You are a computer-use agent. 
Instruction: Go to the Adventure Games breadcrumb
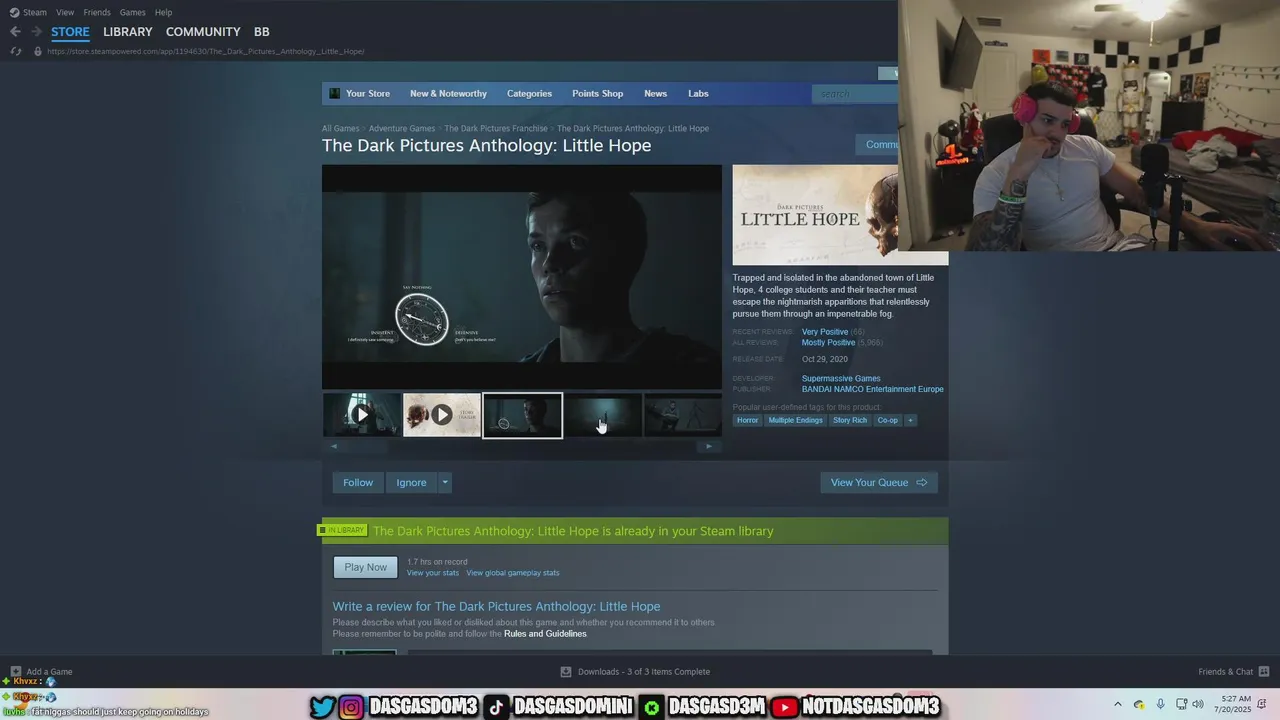(401, 128)
